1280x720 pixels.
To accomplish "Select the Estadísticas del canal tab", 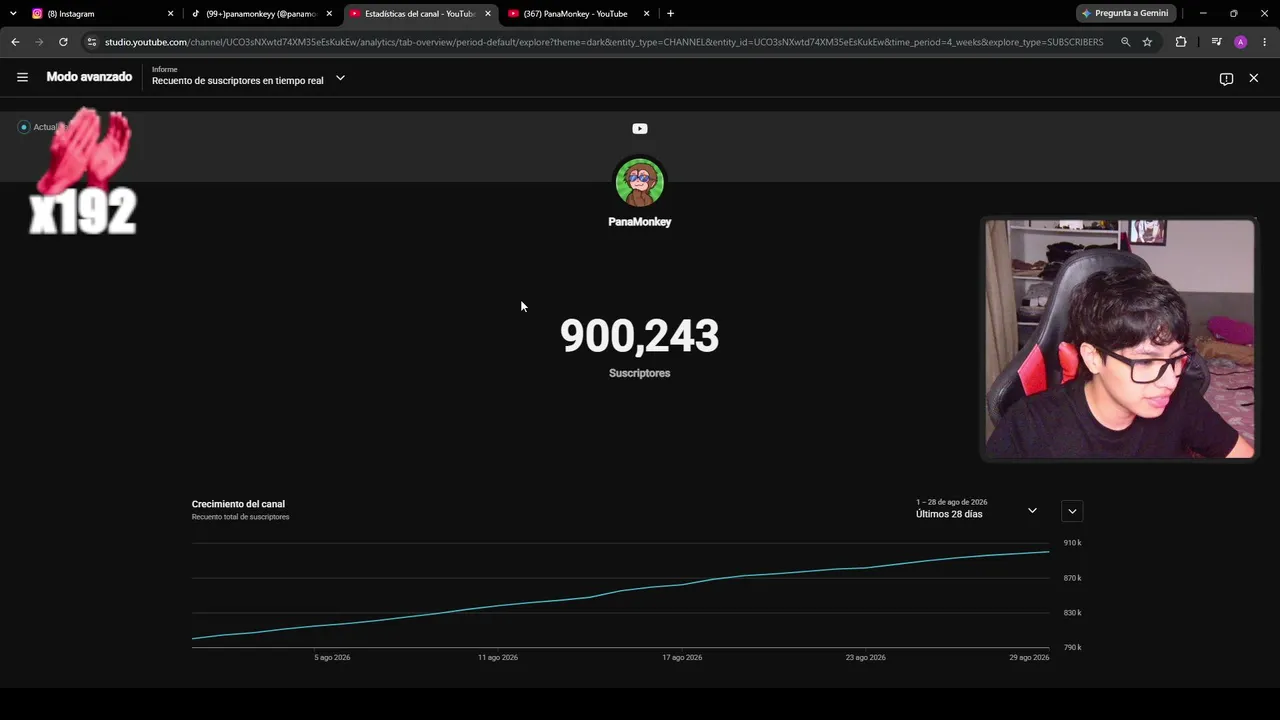I will (x=420, y=14).
